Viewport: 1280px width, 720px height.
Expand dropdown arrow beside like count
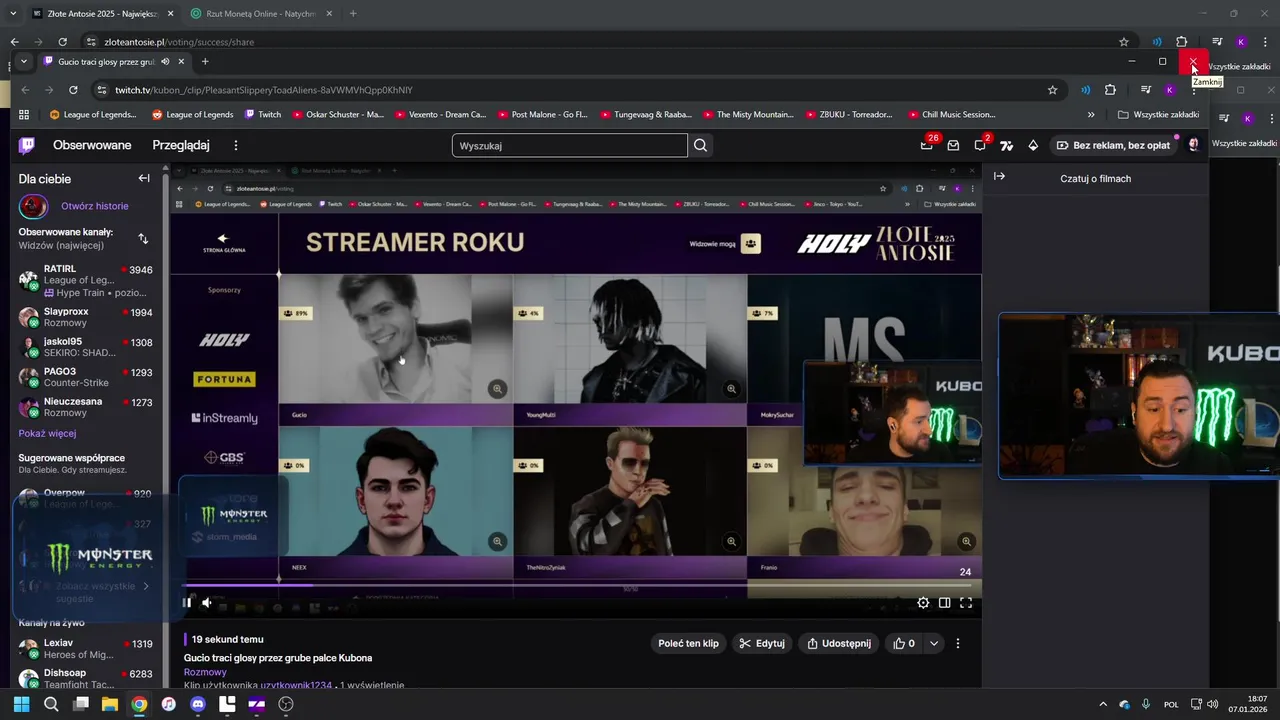[934, 643]
